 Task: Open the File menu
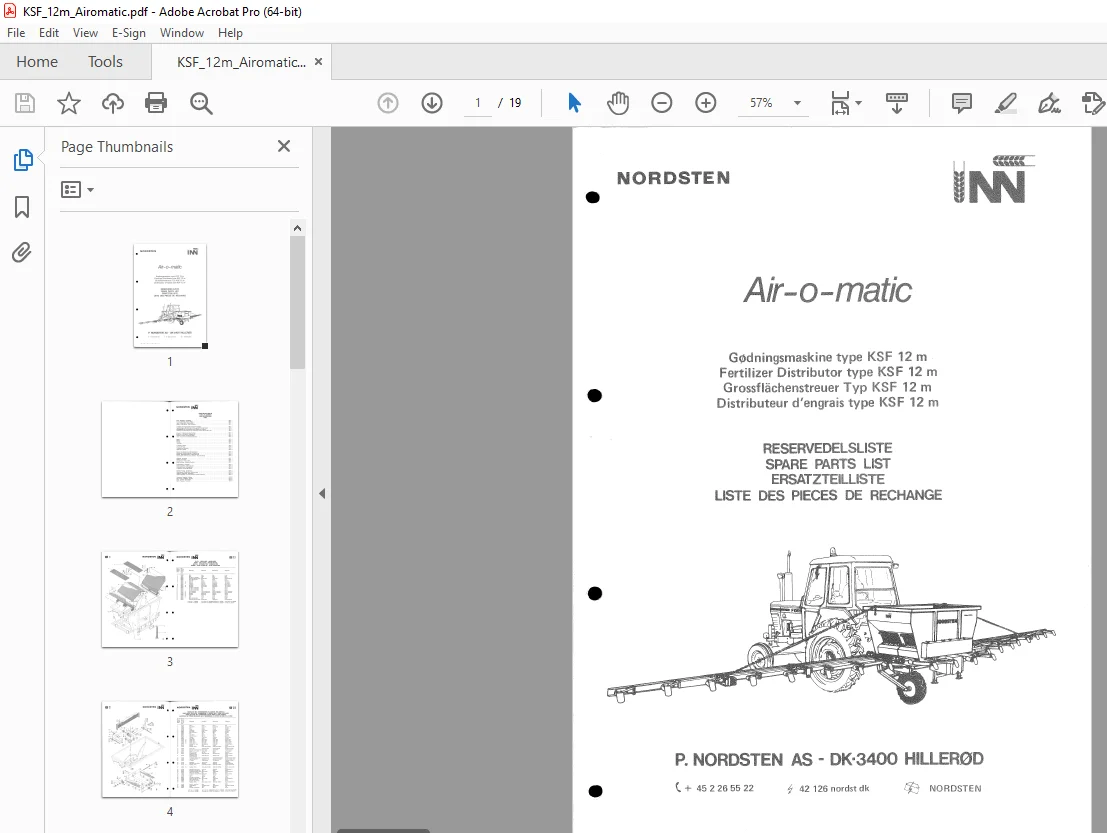(x=16, y=32)
